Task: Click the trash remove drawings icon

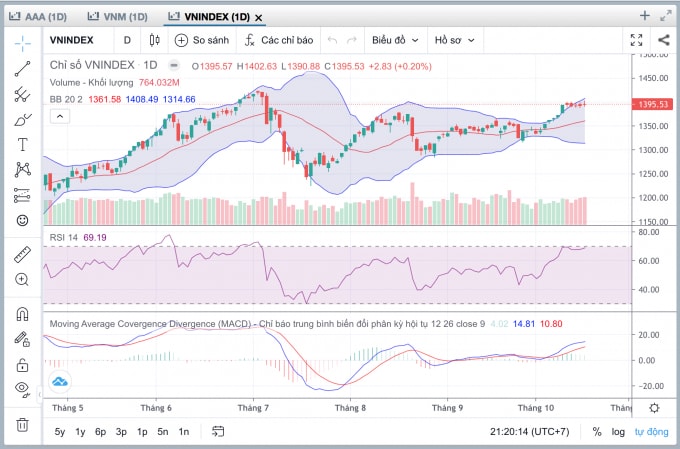Action: [23, 424]
